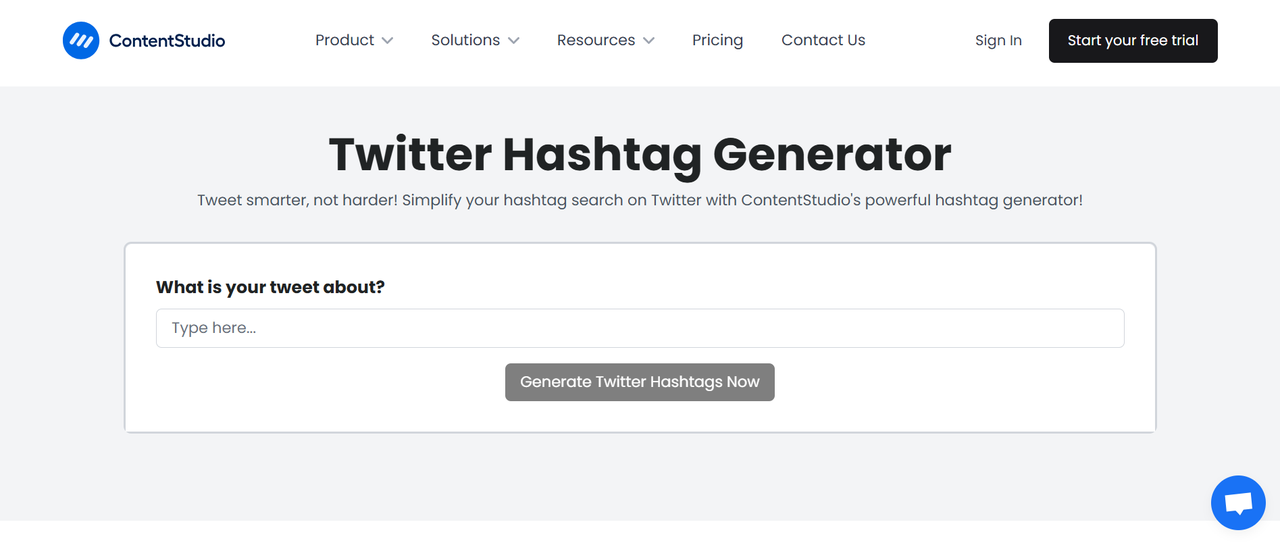
Task: Click the Sign In link
Action: (998, 41)
